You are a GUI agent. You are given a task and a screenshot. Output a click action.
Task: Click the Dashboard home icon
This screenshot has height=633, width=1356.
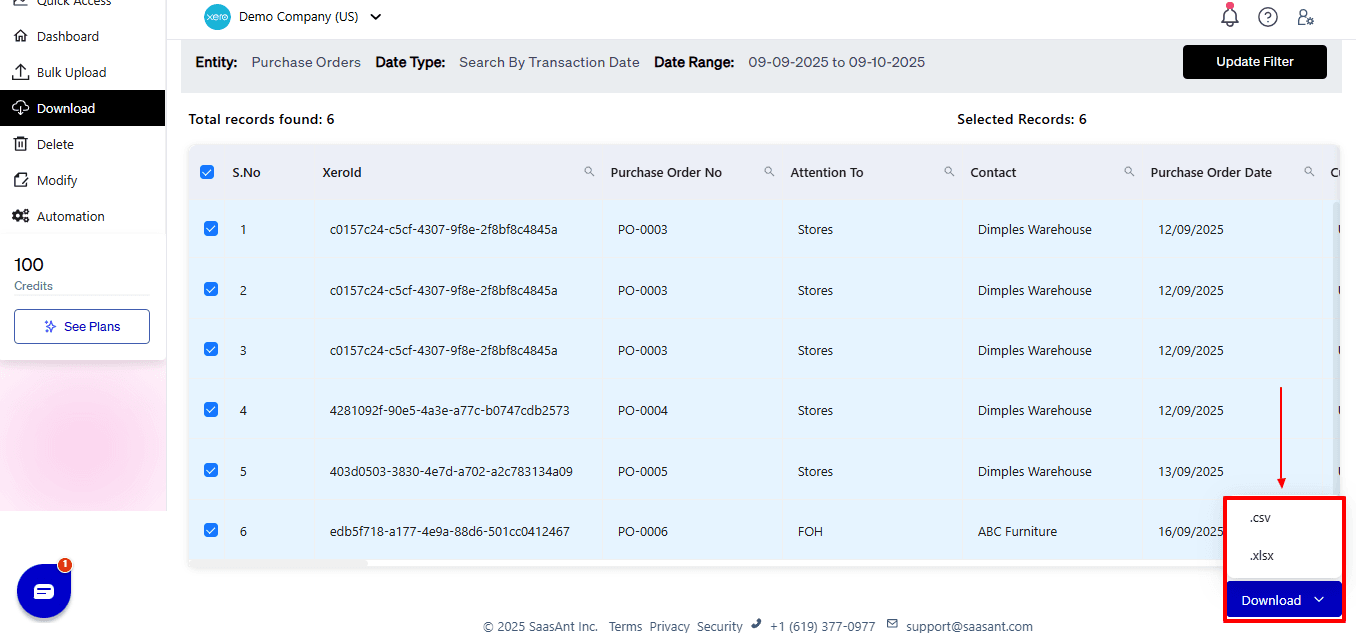pos(20,36)
